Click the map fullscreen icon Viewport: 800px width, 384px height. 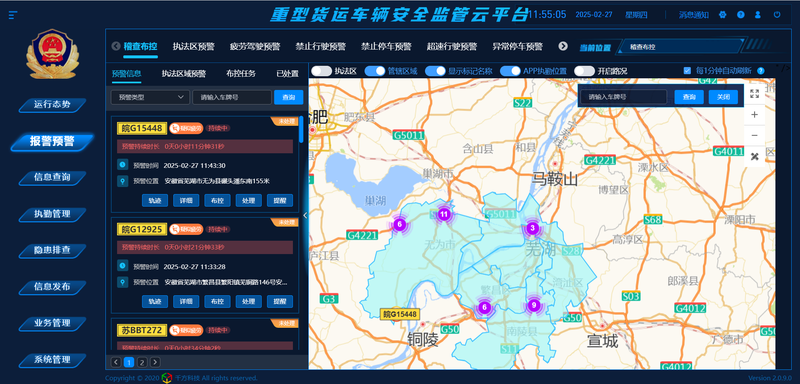[x=755, y=93]
